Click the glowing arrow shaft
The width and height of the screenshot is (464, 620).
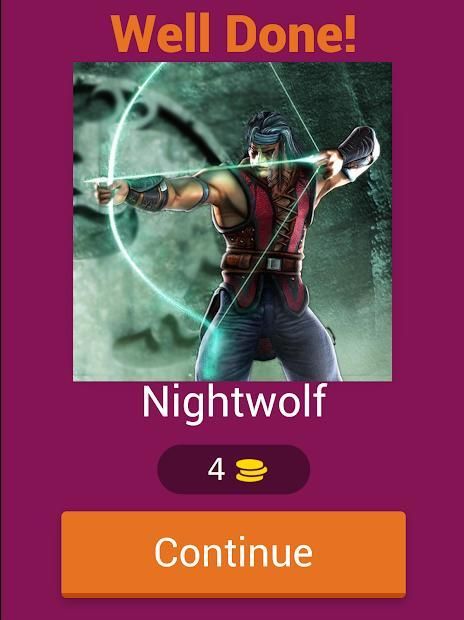click(x=206, y=169)
